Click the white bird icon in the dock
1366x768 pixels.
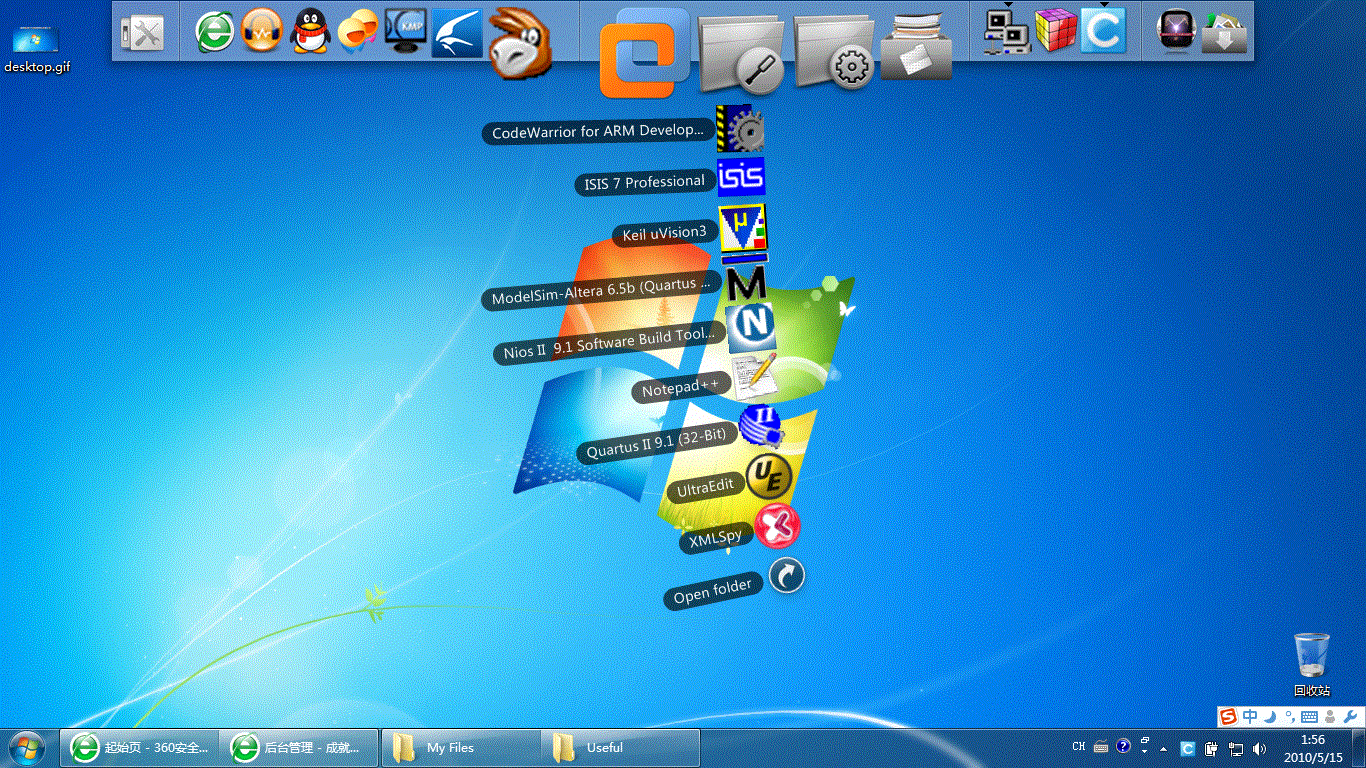(x=457, y=33)
